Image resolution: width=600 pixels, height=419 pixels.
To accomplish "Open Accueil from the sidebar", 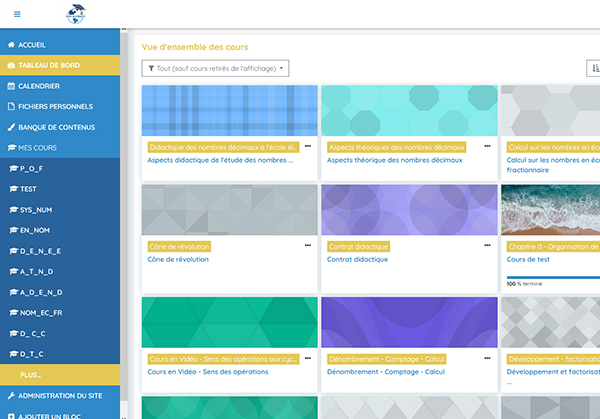I will 32,45.
